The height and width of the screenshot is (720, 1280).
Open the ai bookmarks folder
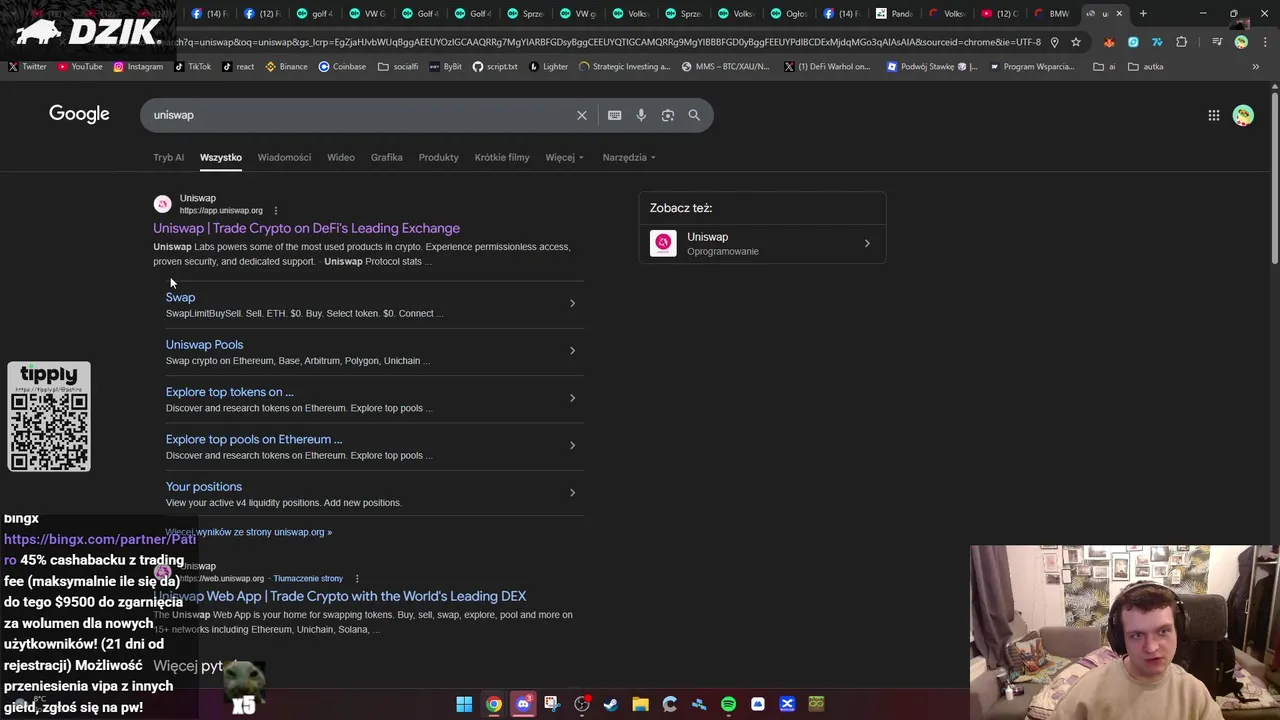[1104, 67]
